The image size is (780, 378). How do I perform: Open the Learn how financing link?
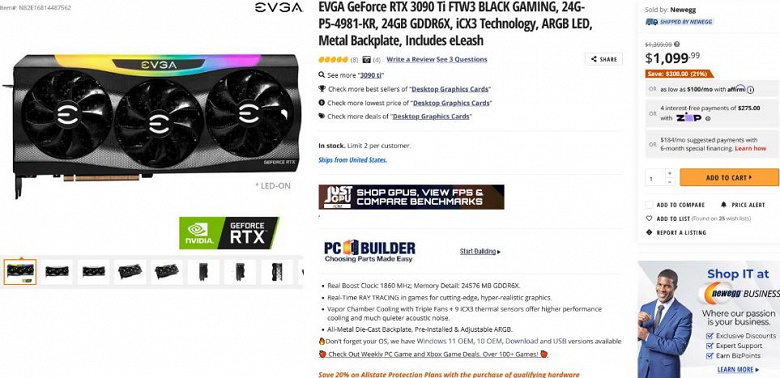[750, 148]
